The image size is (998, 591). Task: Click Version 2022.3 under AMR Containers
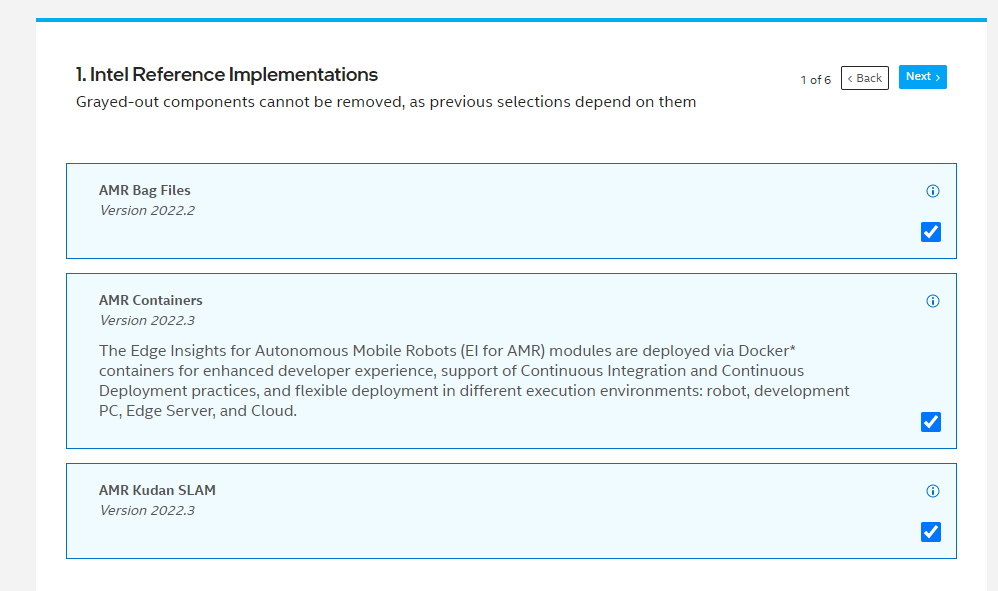(147, 320)
